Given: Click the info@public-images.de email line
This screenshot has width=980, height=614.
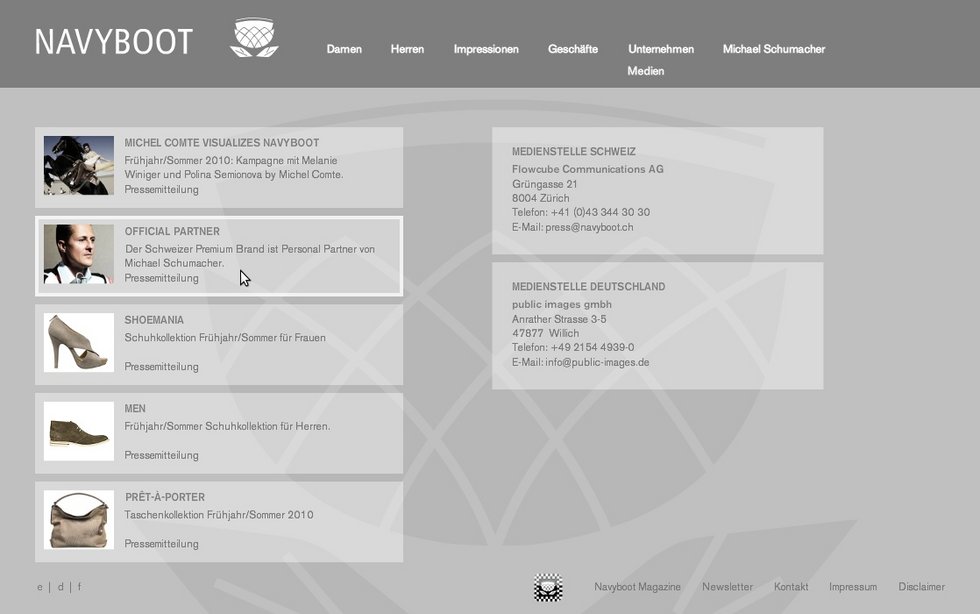Looking at the screenshot, I should tap(581, 363).
